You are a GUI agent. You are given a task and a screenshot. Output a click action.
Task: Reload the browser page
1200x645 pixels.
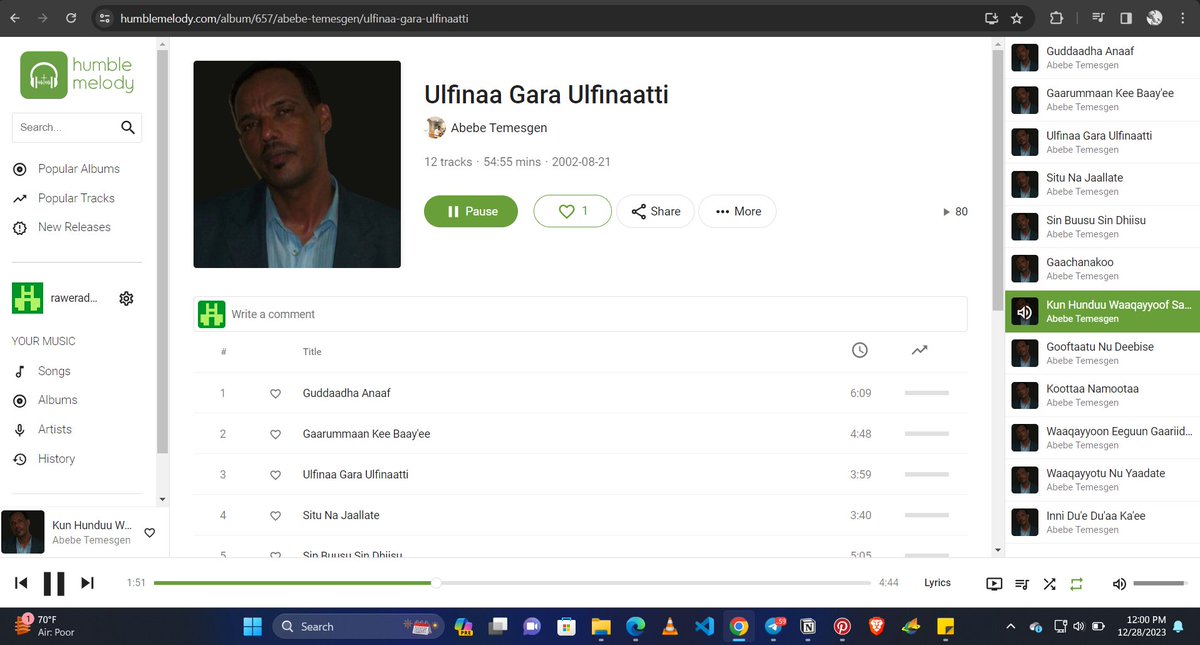coord(70,18)
